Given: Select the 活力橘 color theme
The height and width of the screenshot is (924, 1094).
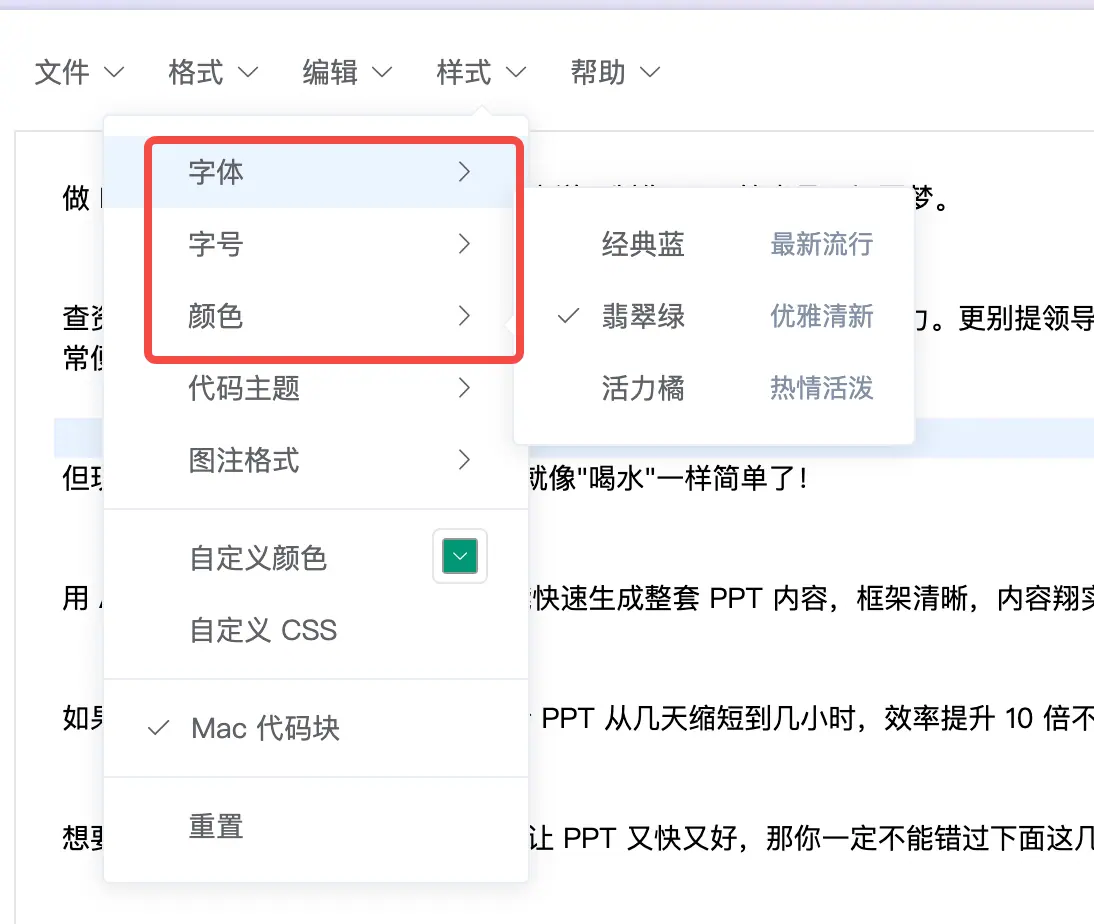Looking at the screenshot, I should [714, 388].
